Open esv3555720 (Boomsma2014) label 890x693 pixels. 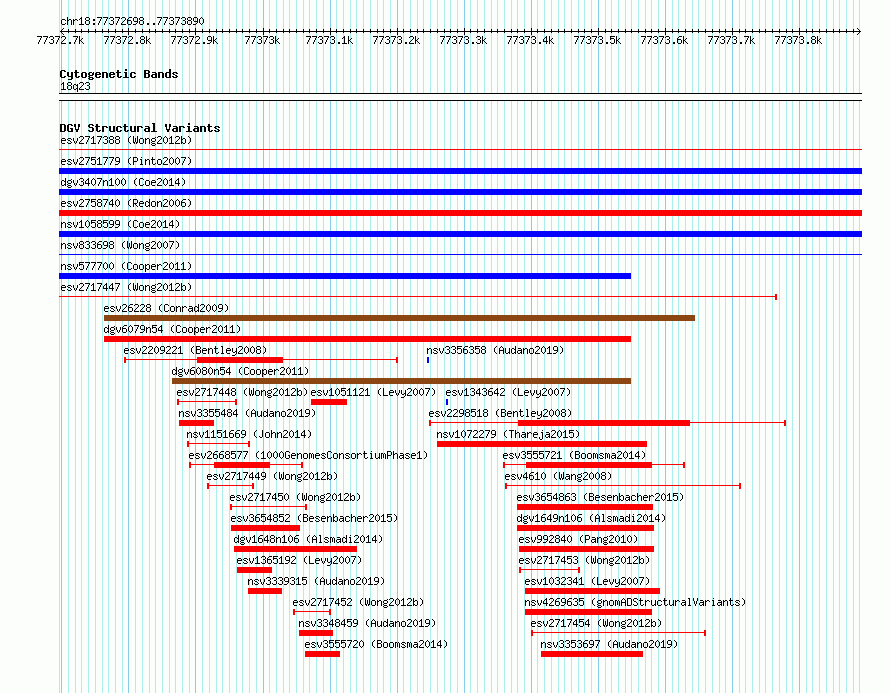click(x=376, y=644)
